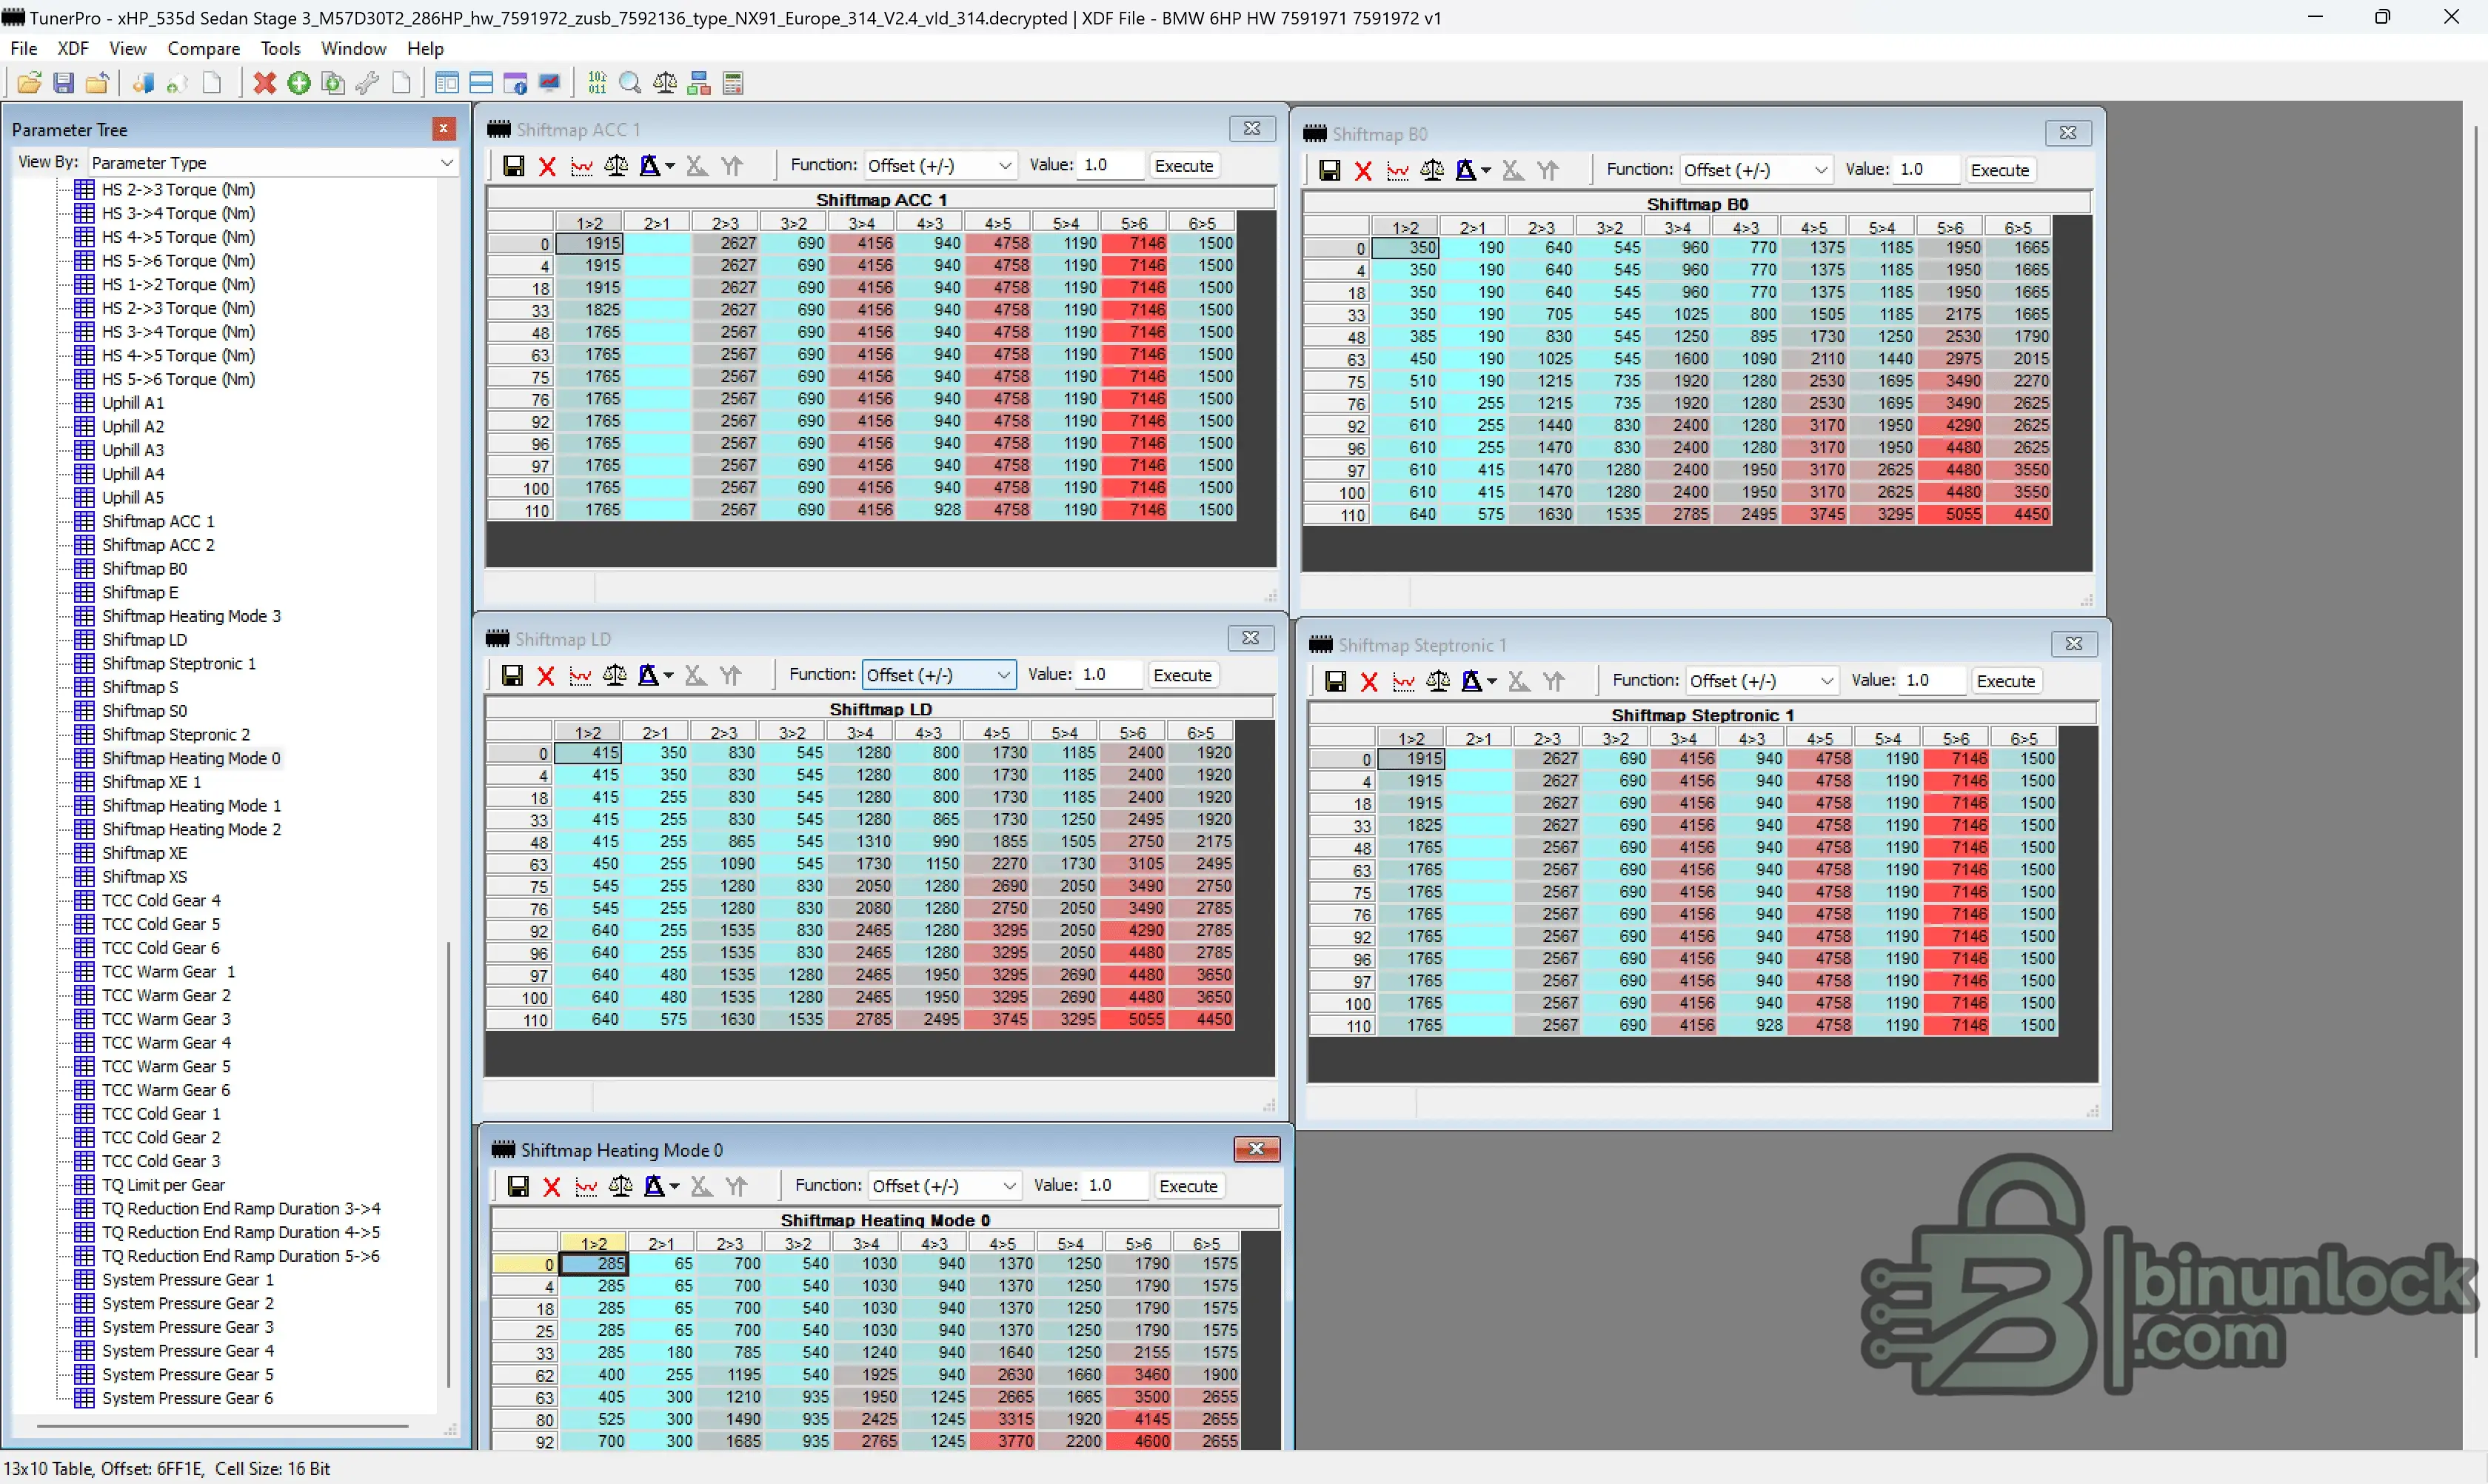Click the red X delete icon in main toolbar
This screenshot has width=2488, height=1484.
tap(264, 83)
